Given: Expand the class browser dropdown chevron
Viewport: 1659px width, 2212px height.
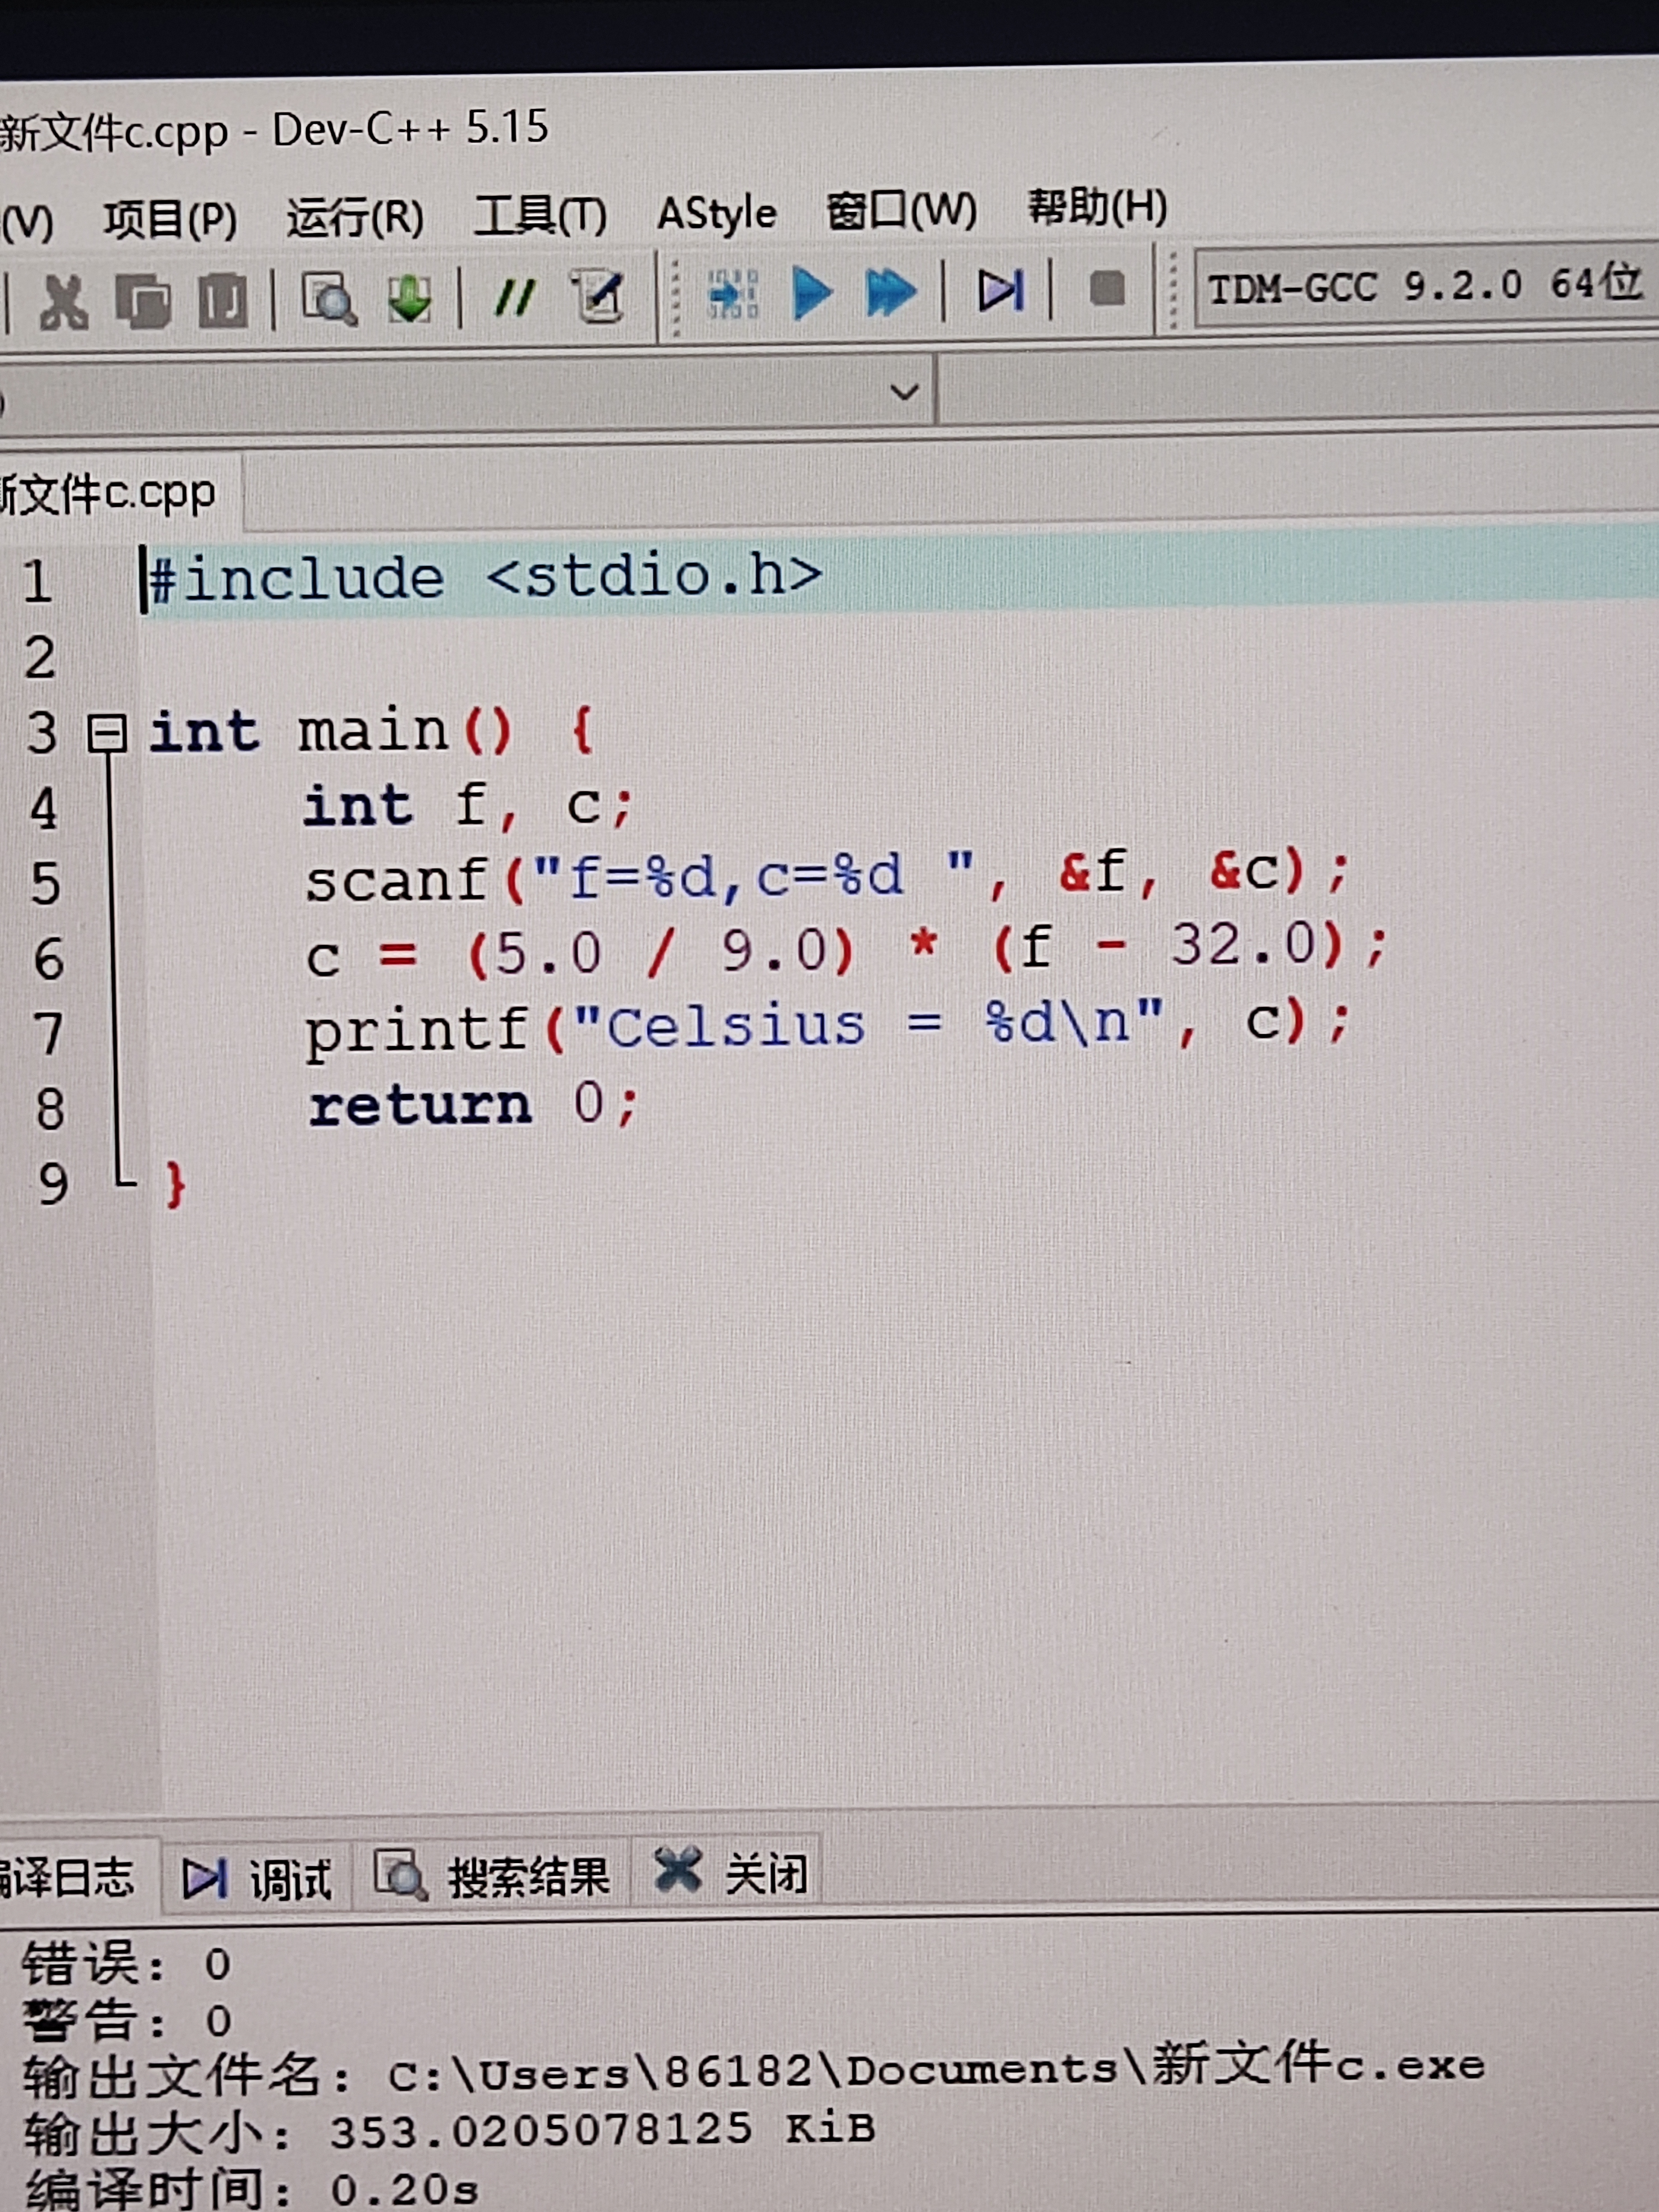Looking at the screenshot, I should (x=904, y=391).
